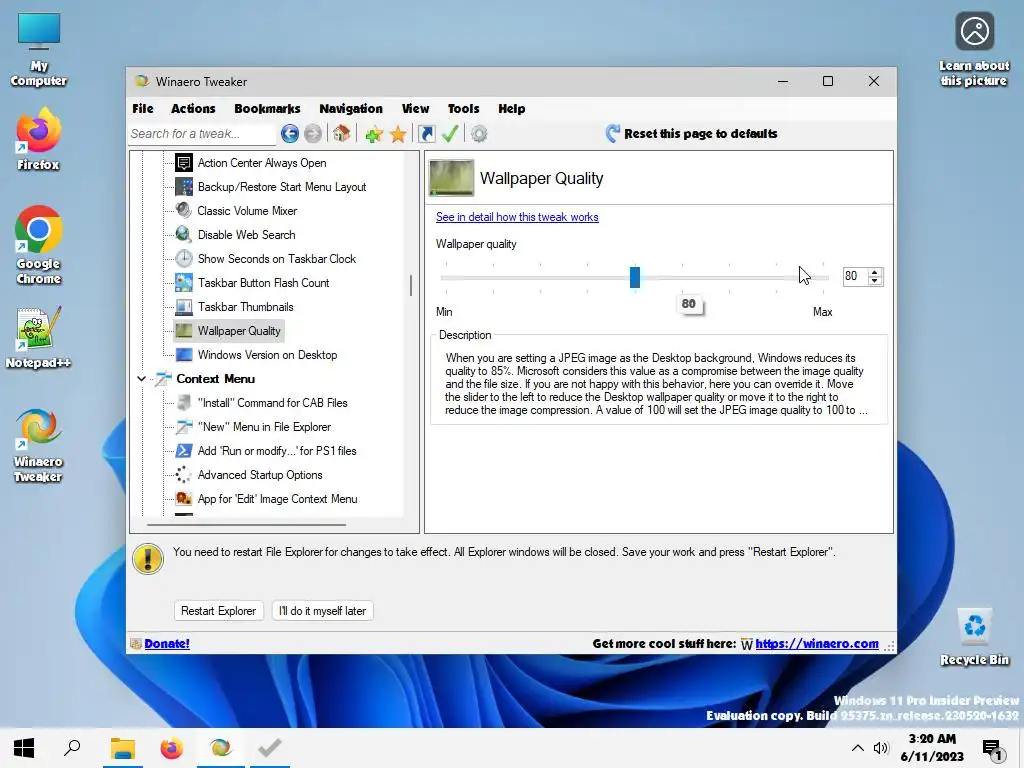Click the taskbar clock showing 3:20 AM

[x=932, y=748]
